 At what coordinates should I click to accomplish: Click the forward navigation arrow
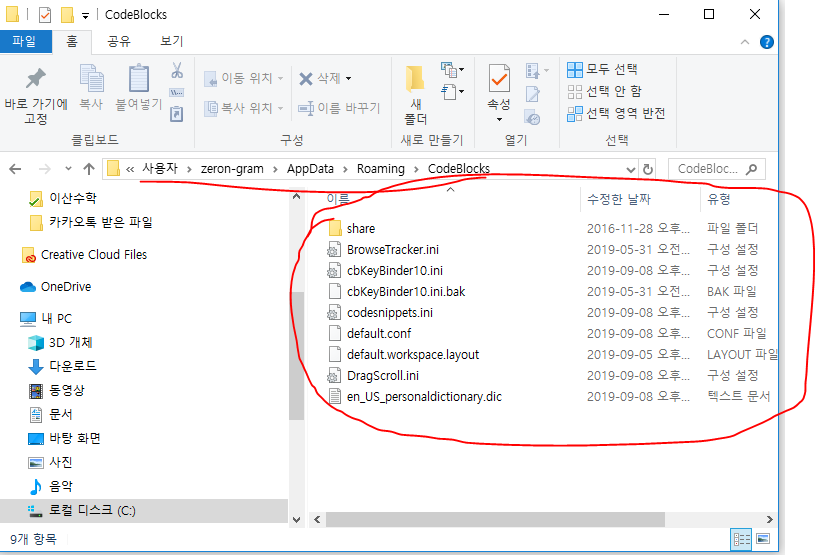pos(45,169)
